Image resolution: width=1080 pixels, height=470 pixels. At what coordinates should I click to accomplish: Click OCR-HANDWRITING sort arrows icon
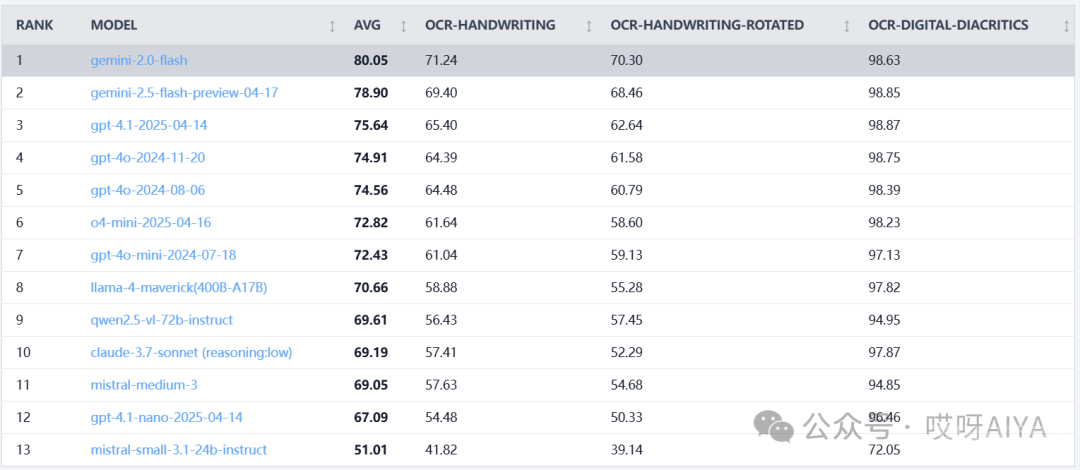(589, 25)
